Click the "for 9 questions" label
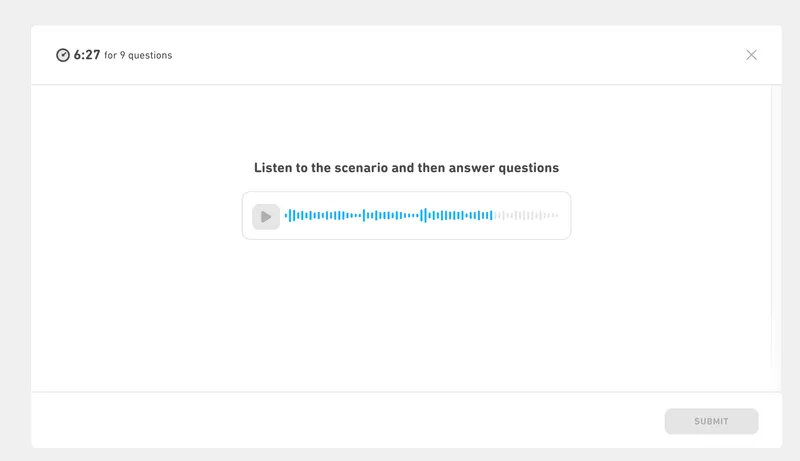 click(x=138, y=56)
